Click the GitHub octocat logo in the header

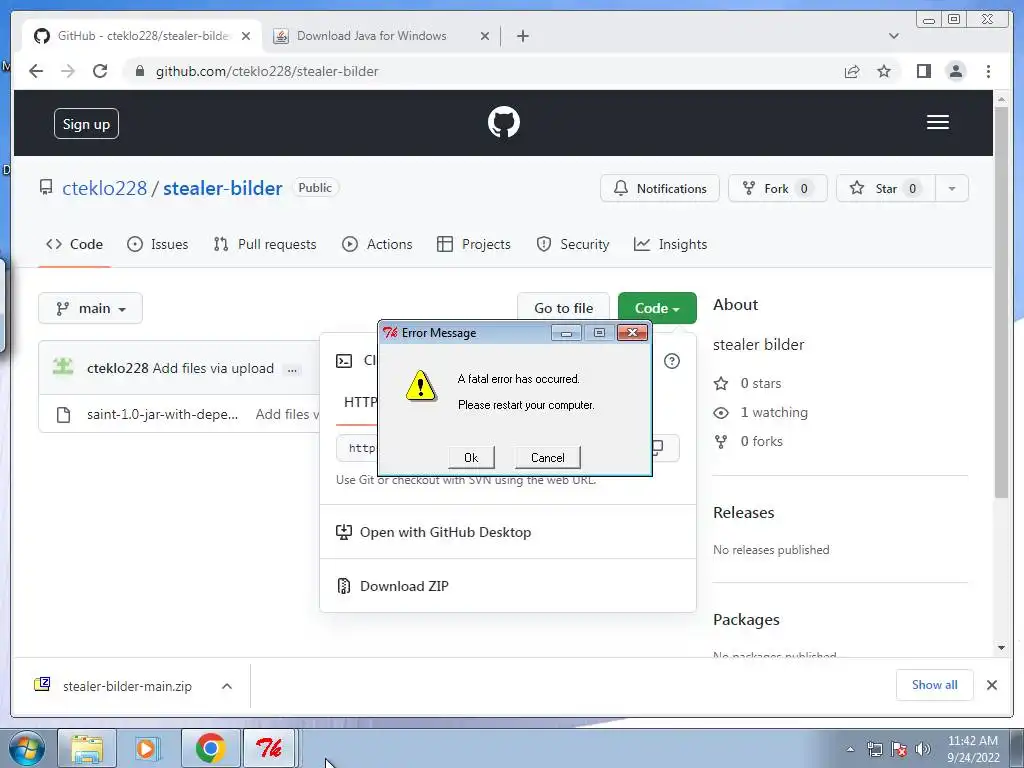pyautogui.click(x=504, y=122)
